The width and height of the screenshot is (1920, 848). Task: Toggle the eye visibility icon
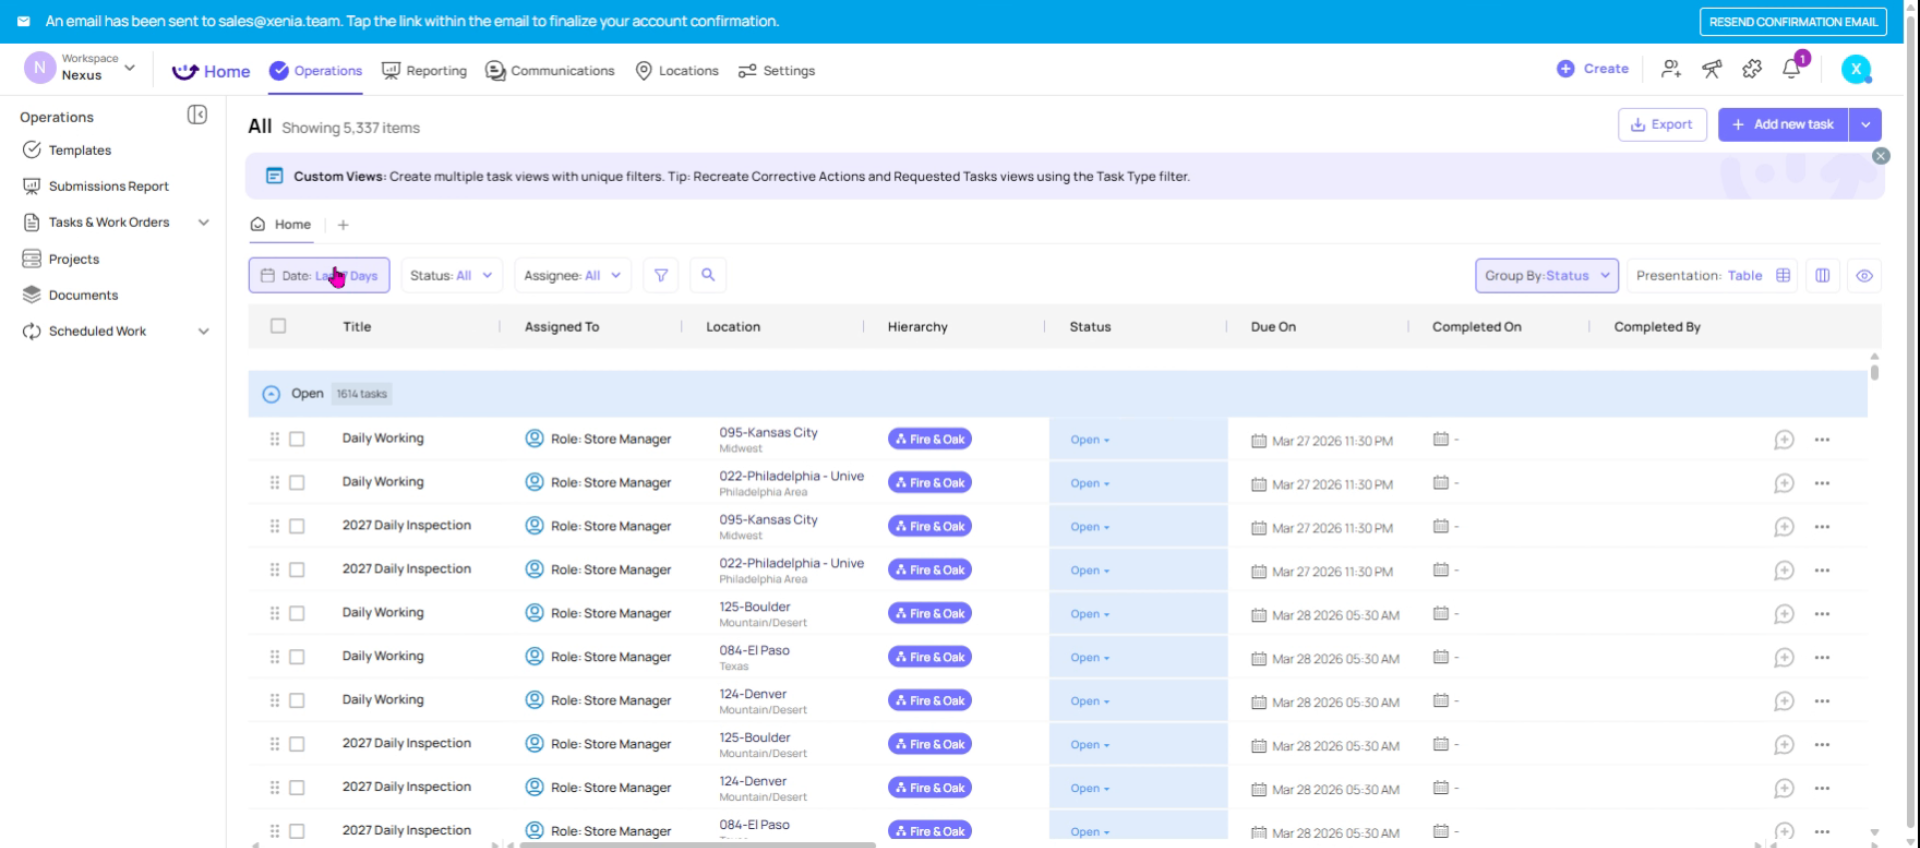[x=1864, y=276]
